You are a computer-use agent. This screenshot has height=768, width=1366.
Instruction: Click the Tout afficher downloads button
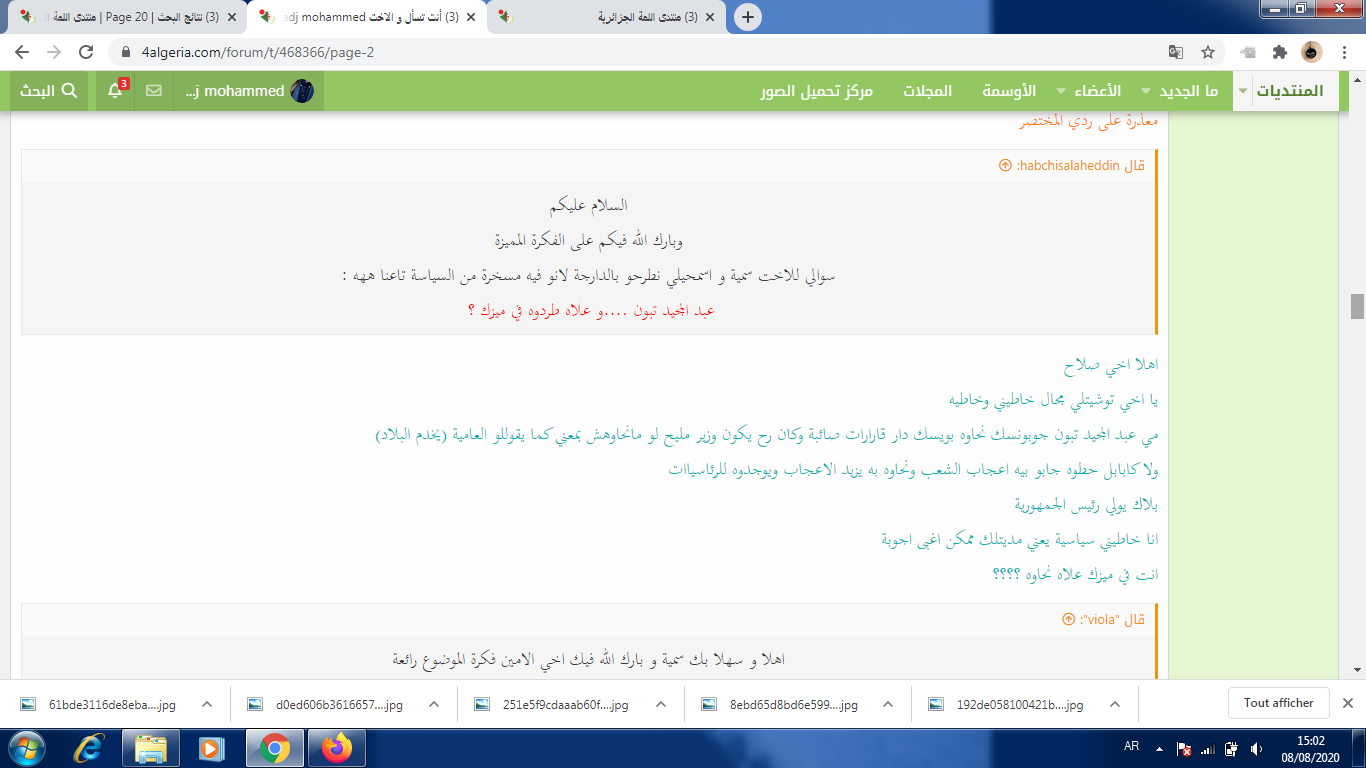point(1278,703)
